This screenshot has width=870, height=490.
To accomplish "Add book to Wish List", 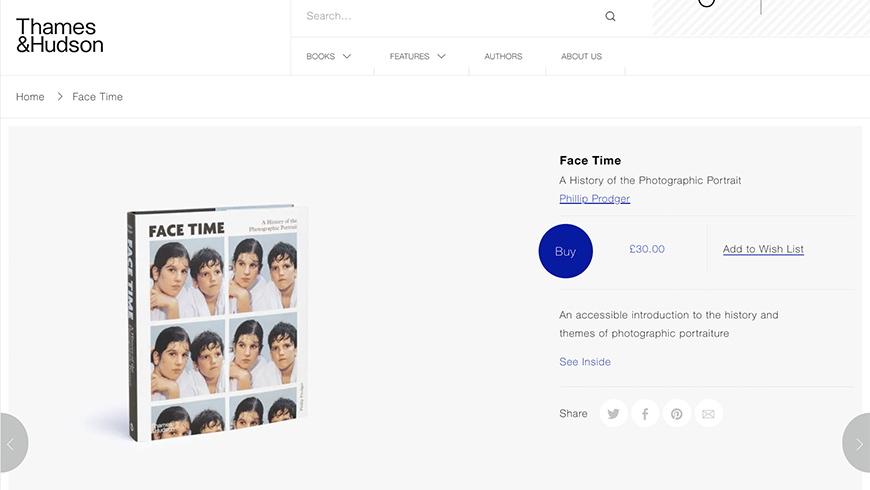I will (x=763, y=249).
